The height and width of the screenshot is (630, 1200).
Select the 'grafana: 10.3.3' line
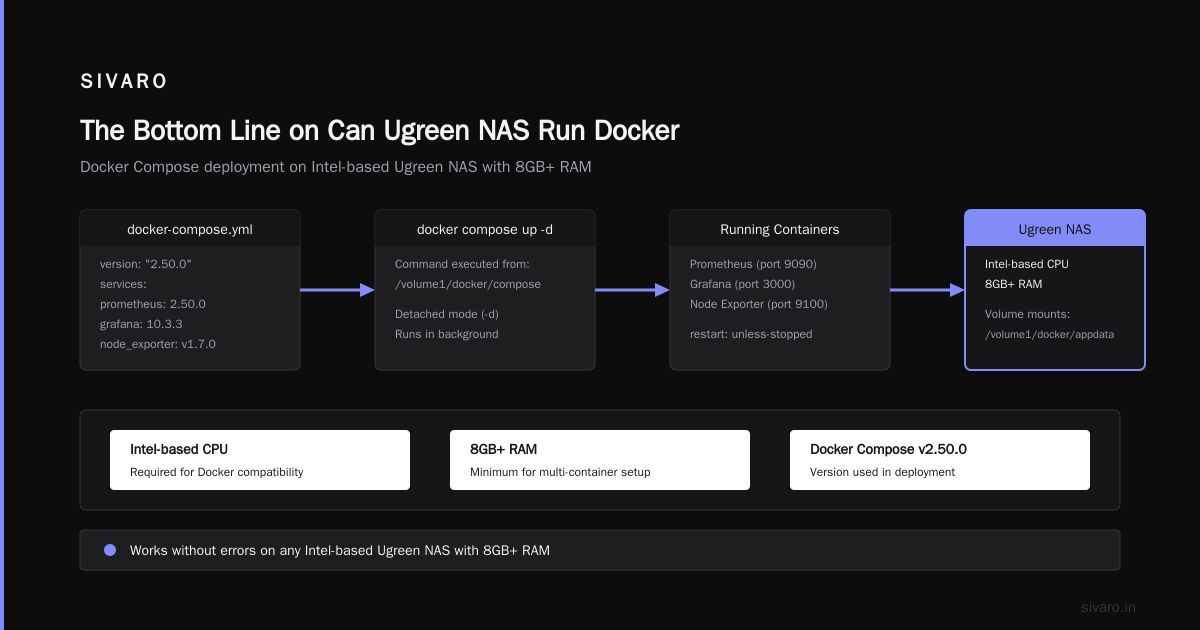(140, 324)
